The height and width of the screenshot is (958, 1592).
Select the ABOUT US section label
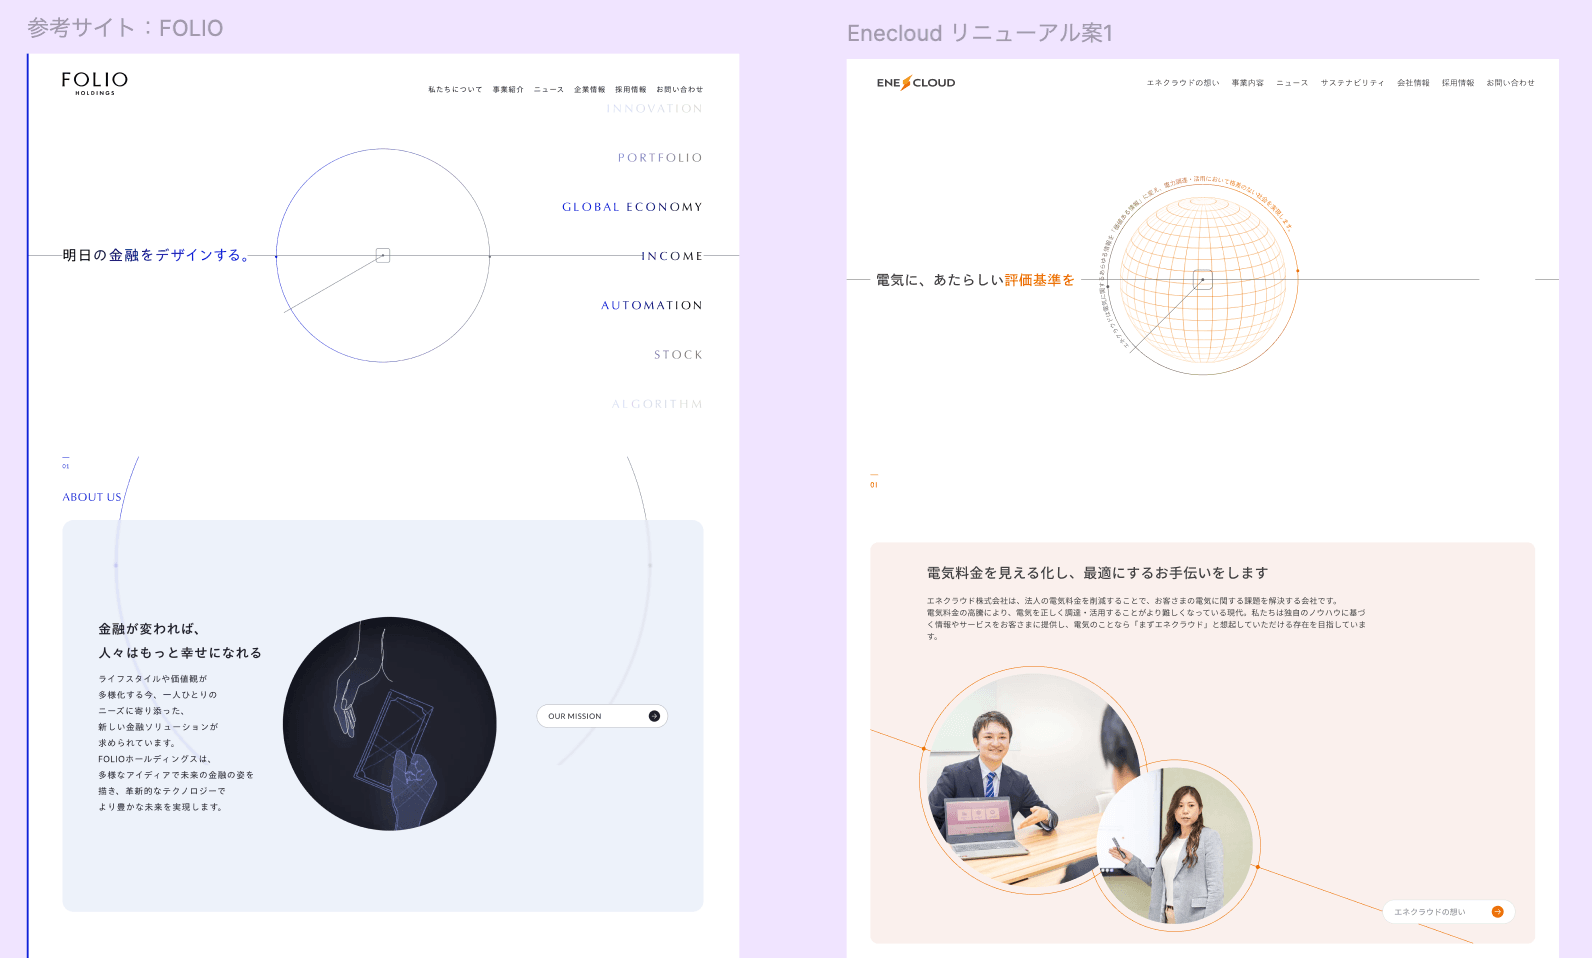(92, 497)
